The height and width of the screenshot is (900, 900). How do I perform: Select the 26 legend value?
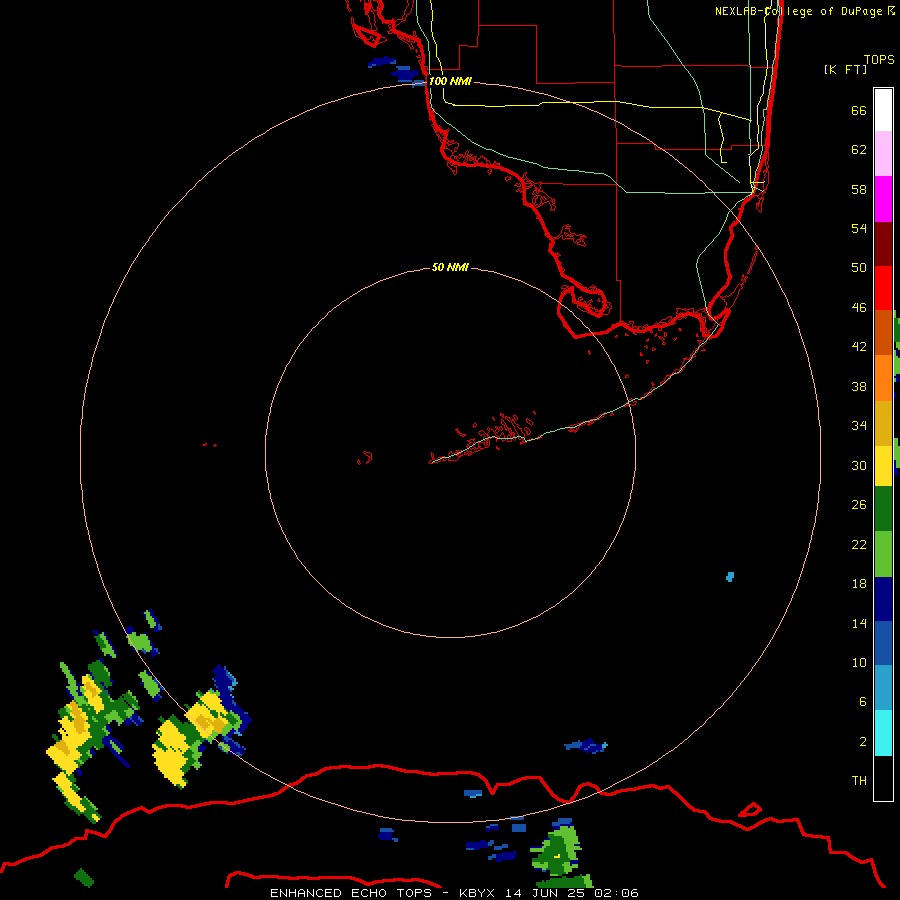859,505
